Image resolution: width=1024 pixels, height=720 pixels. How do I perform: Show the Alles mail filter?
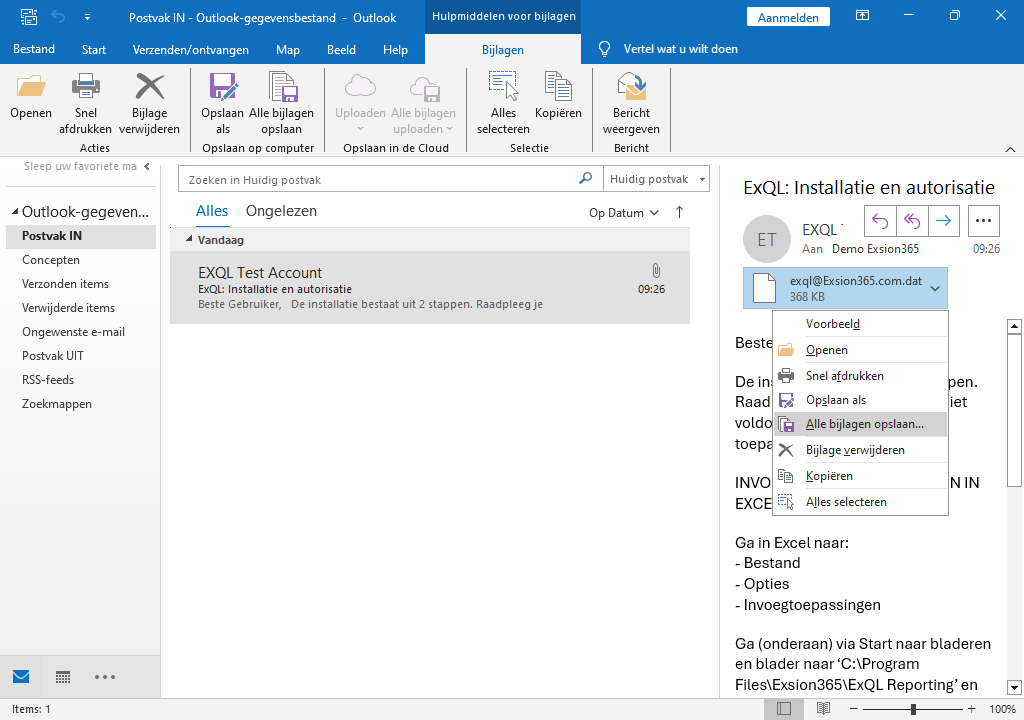(x=212, y=211)
